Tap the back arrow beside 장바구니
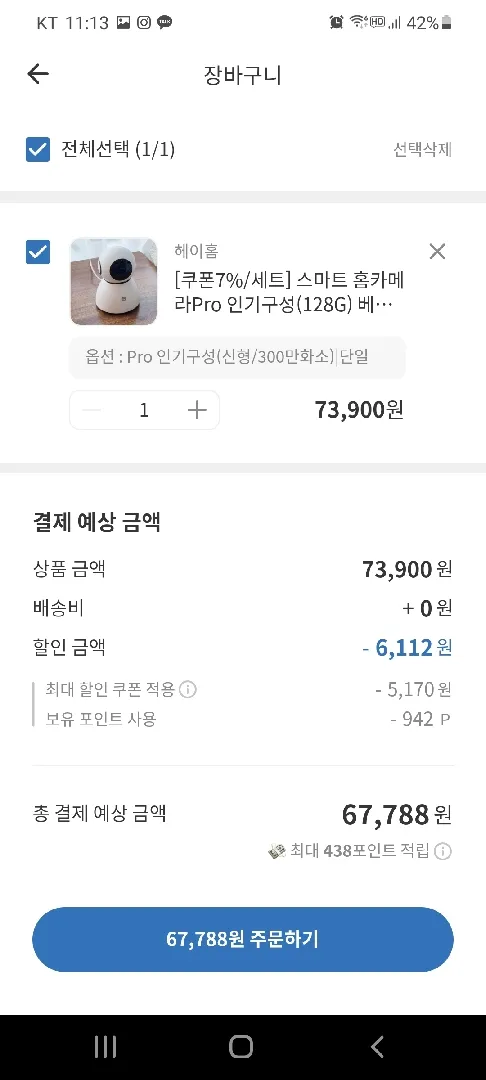 click(38, 74)
